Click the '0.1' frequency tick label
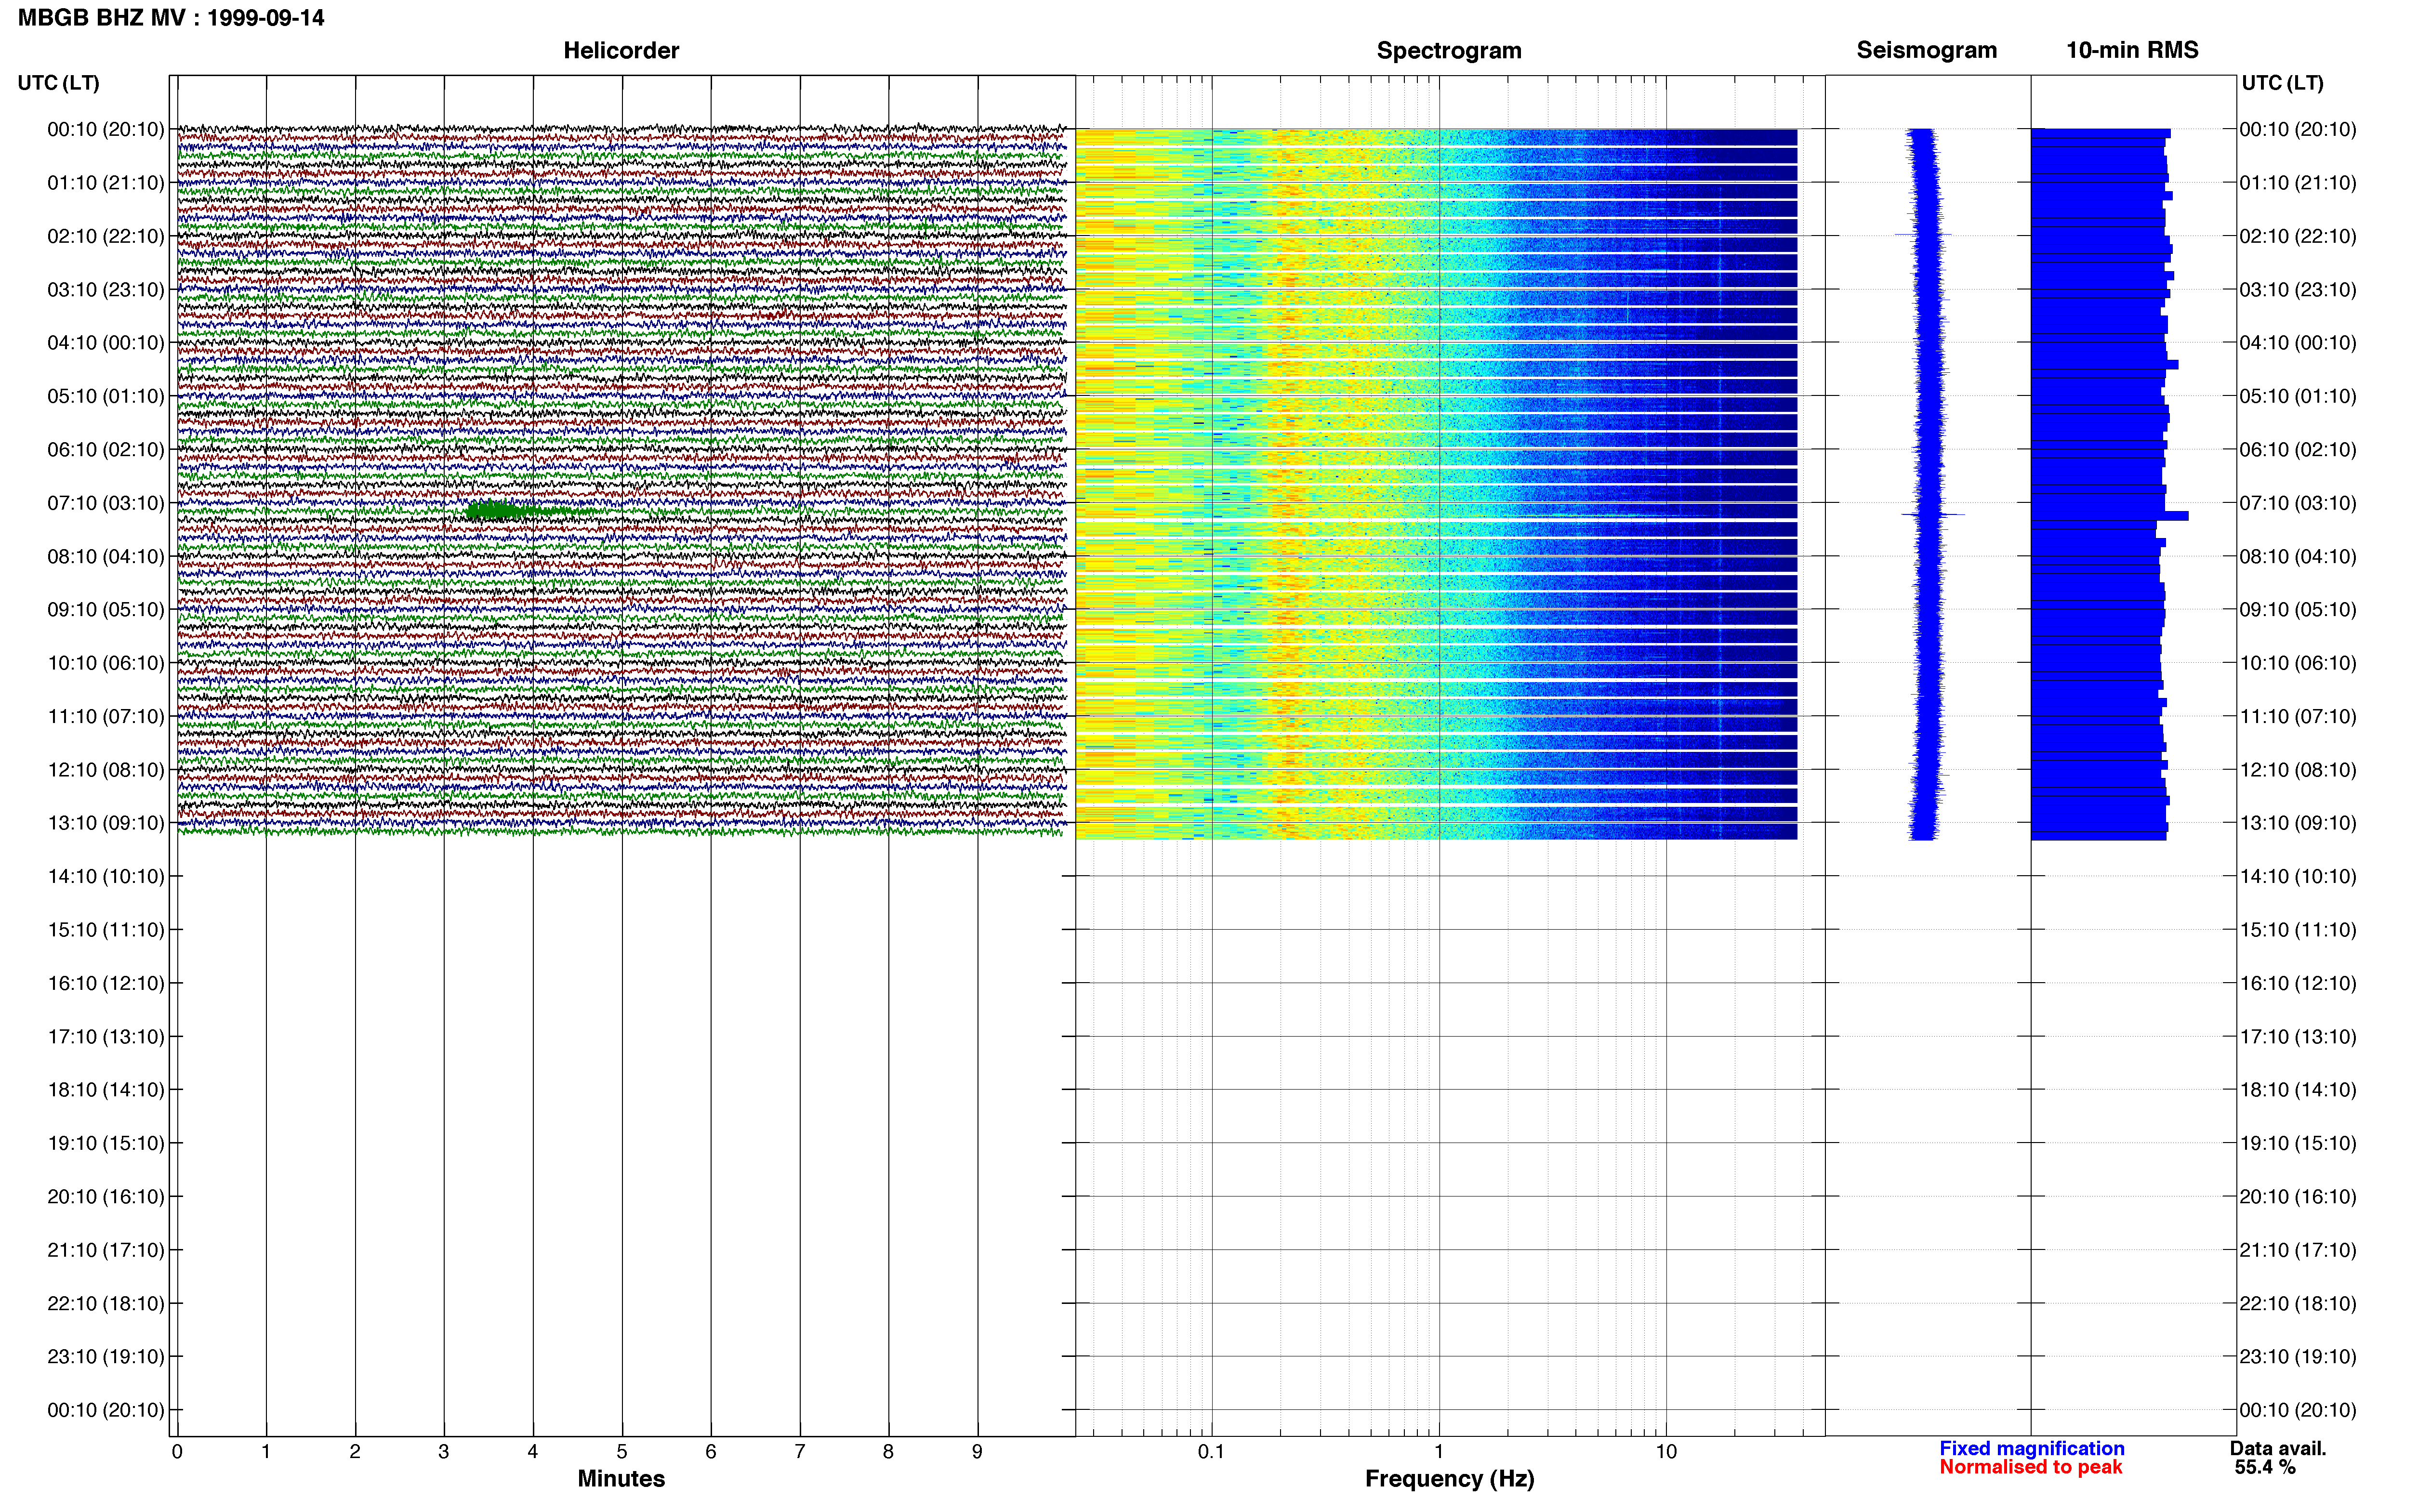 [1211, 1451]
